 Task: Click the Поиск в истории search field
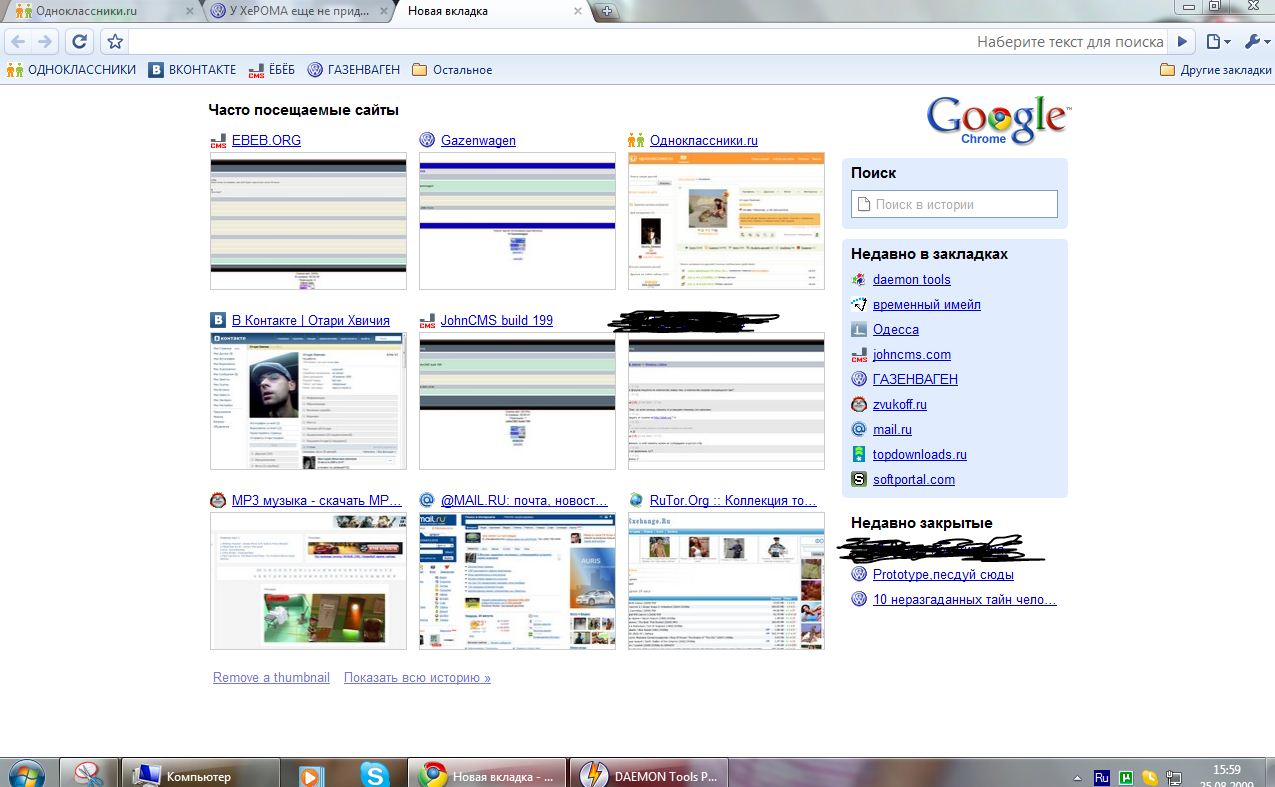[954, 204]
